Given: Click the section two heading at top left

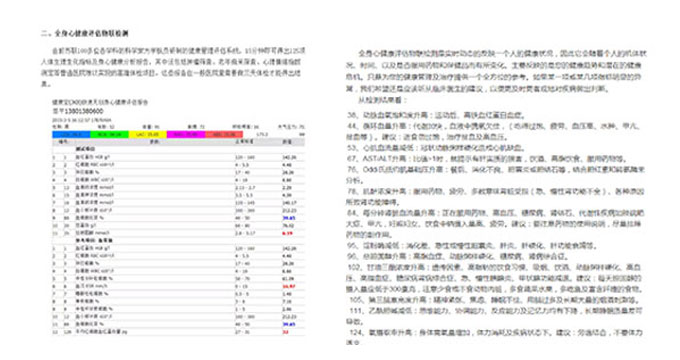Looking at the screenshot, I should point(85,33).
